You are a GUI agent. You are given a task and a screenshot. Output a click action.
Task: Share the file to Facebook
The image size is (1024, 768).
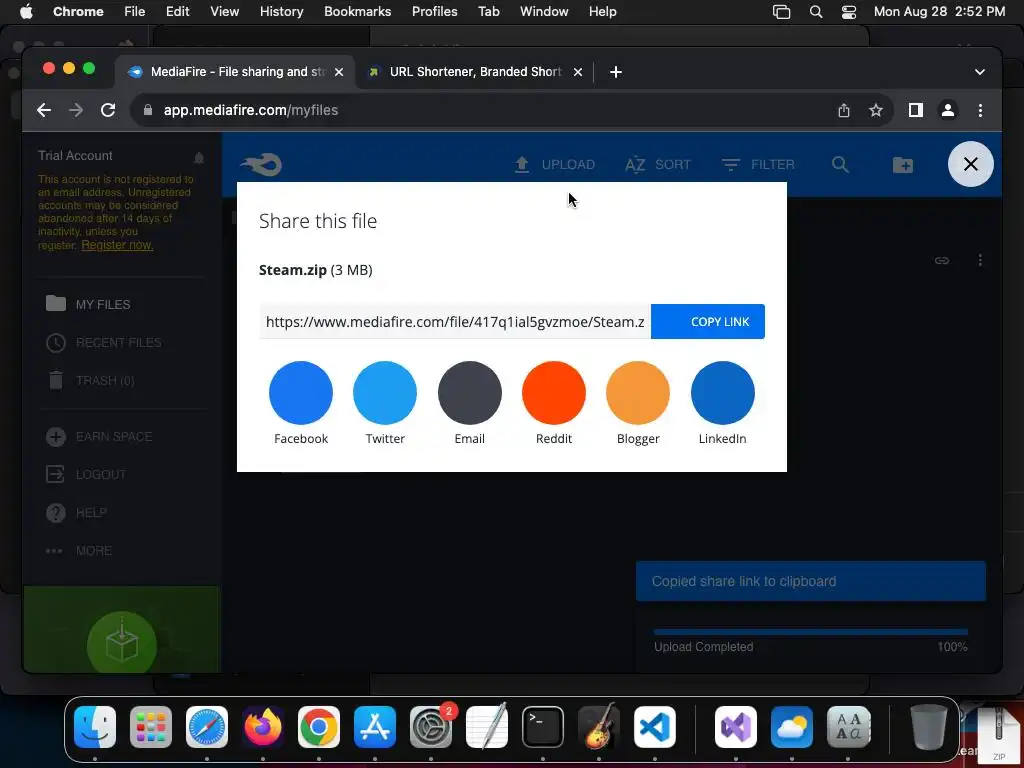(x=300, y=392)
